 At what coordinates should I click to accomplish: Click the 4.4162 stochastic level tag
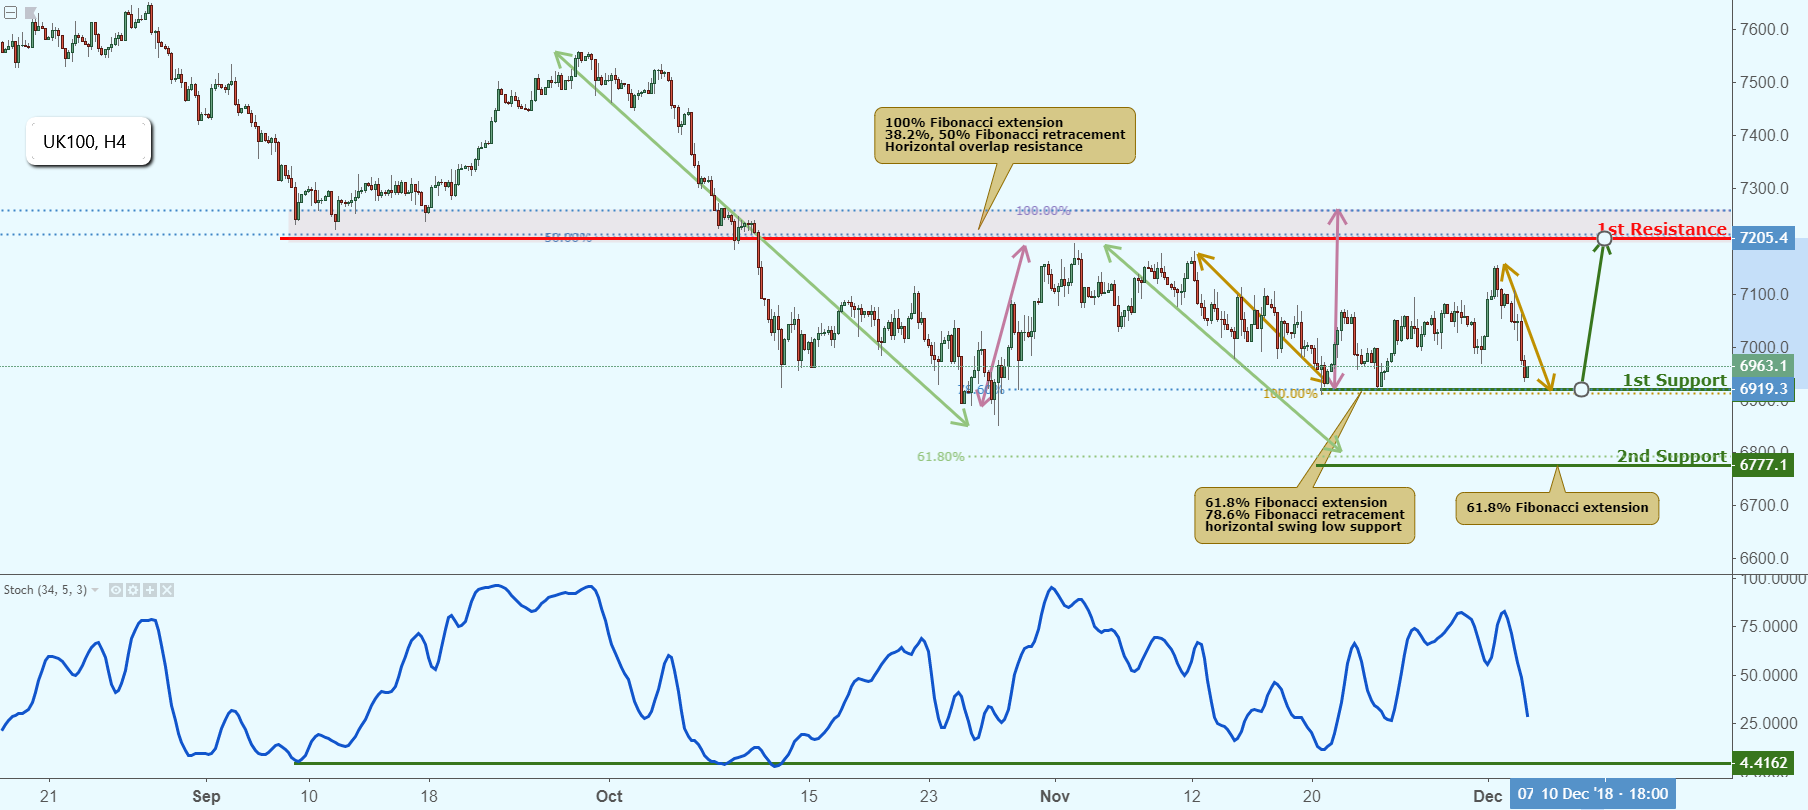(x=1764, y=763)
